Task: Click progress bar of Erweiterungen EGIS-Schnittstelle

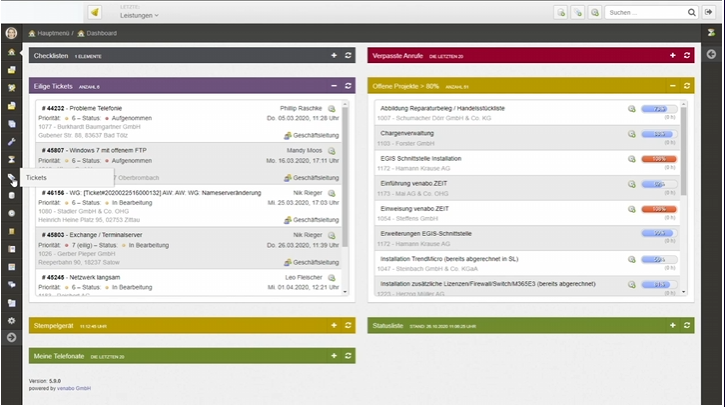Action: pos(659,233)
